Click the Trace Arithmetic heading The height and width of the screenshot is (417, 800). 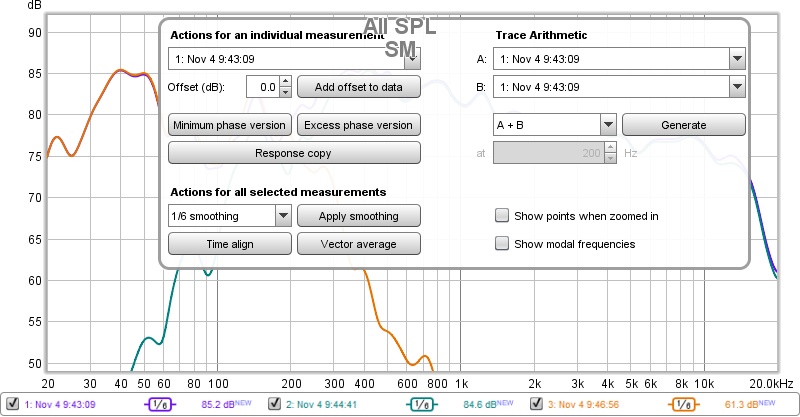pos(541,35)
